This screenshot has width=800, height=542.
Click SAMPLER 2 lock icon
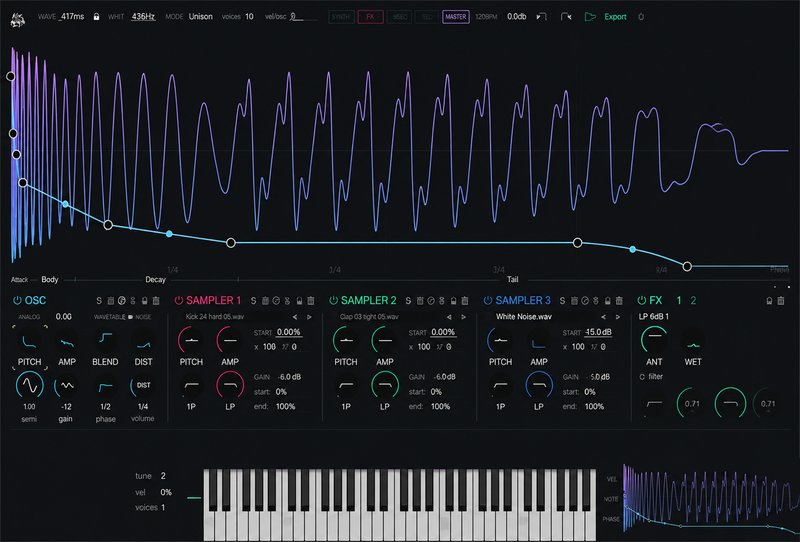(454, 301)
